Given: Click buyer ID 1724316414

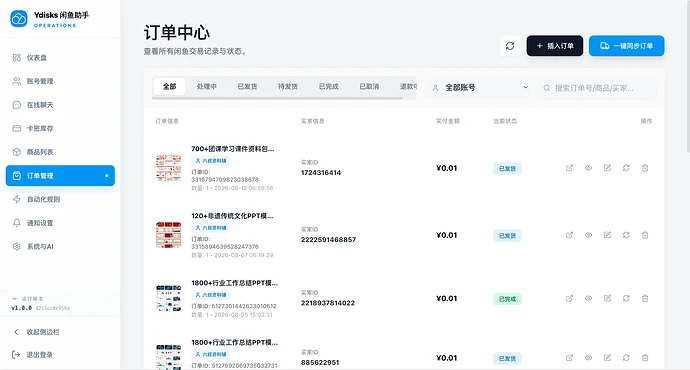Looking at the screenshot, I should pos(321,172).
